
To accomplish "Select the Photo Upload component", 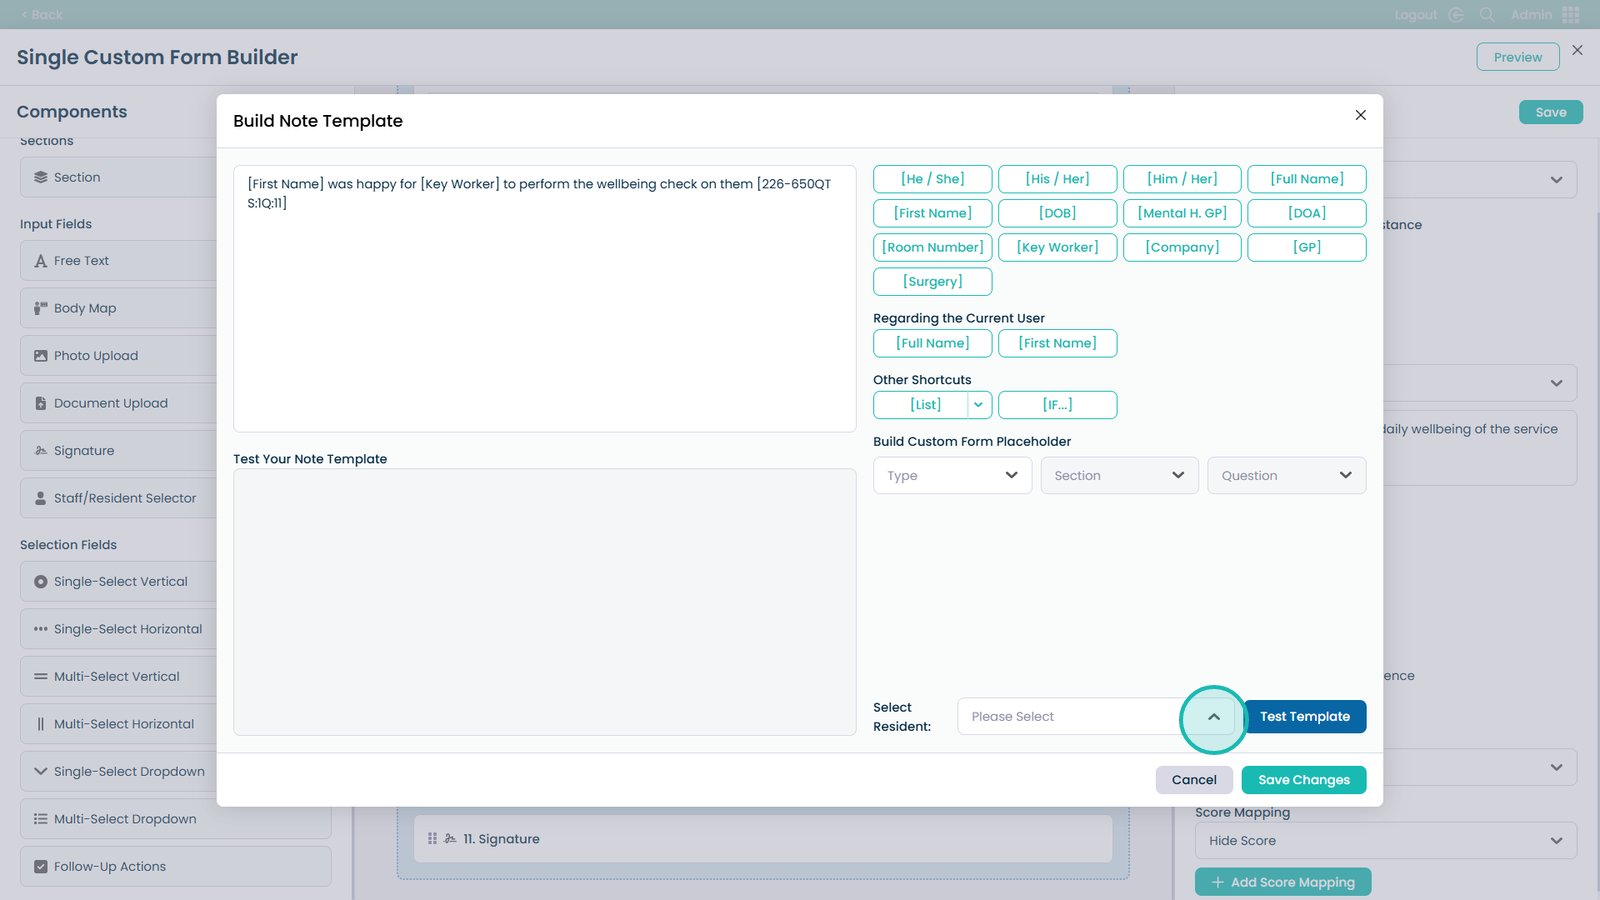I will [x=175, y=356].
